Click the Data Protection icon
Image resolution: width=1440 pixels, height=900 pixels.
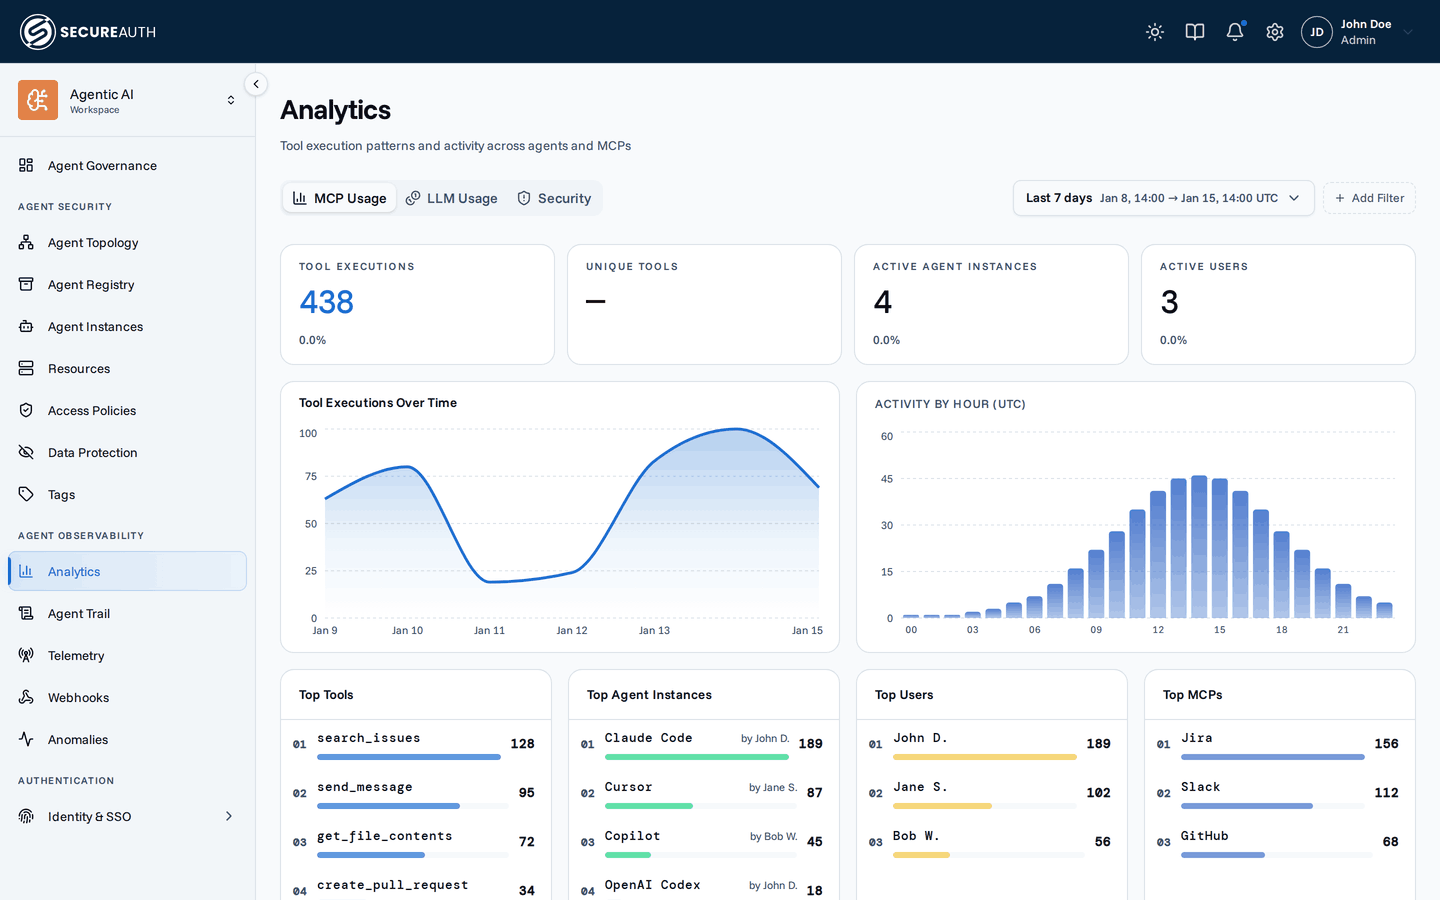26,452
